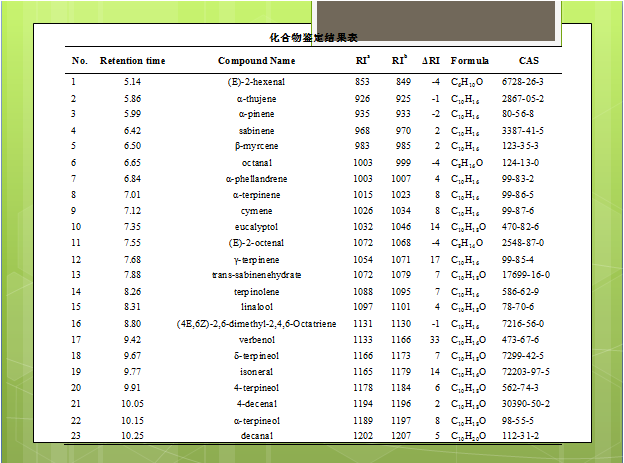The height and width of the screenshot is (463, 624).
Task: Click CAS number 6728-26-3
Action: coord(522,82)
